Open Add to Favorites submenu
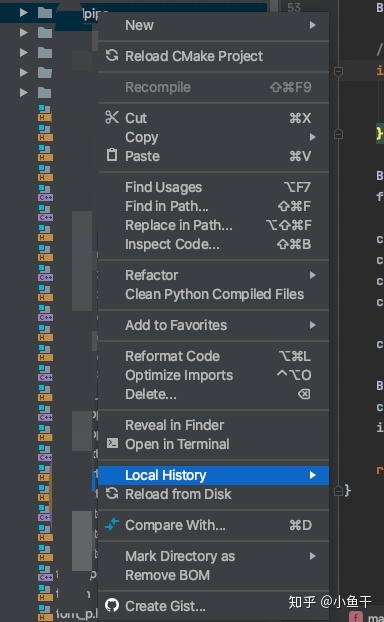384x622 pixels. [213, 325]
